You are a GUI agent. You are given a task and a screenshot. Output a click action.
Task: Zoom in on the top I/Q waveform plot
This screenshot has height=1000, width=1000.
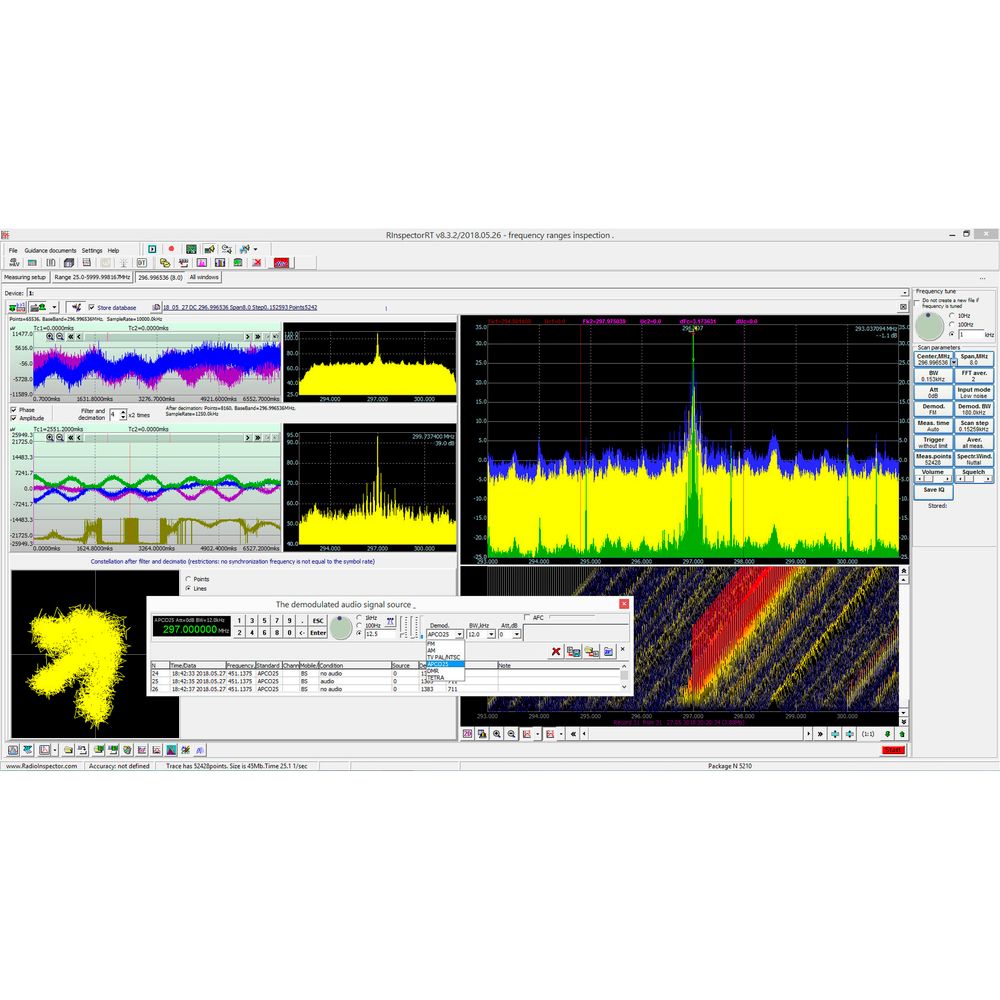50,336
